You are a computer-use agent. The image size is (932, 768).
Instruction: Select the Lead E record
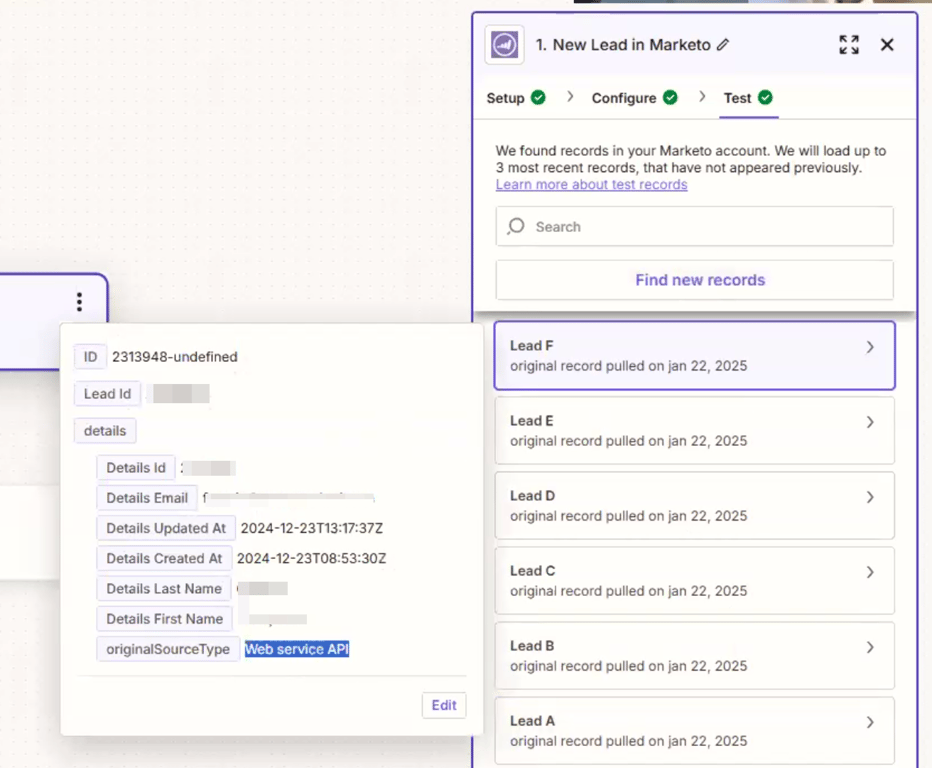click(694, 430)
